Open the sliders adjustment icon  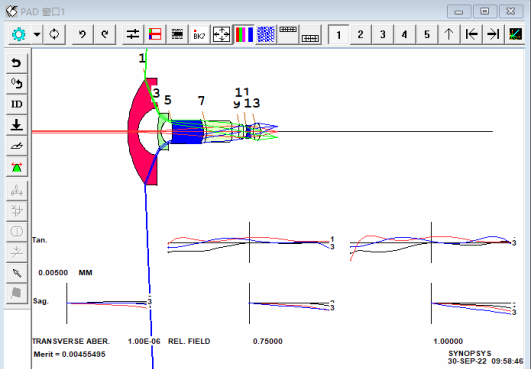click(133, 35)
